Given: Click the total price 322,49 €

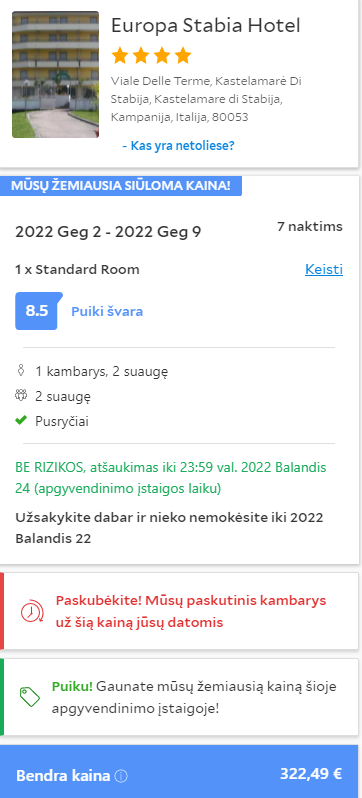Looking at the screenshot, I should [x=311, y=774].
